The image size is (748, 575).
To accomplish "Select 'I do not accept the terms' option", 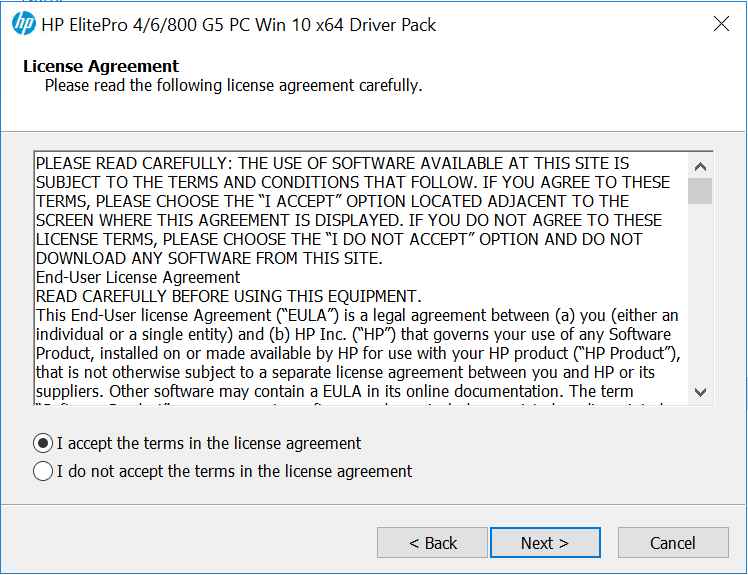I will point(43,471).
